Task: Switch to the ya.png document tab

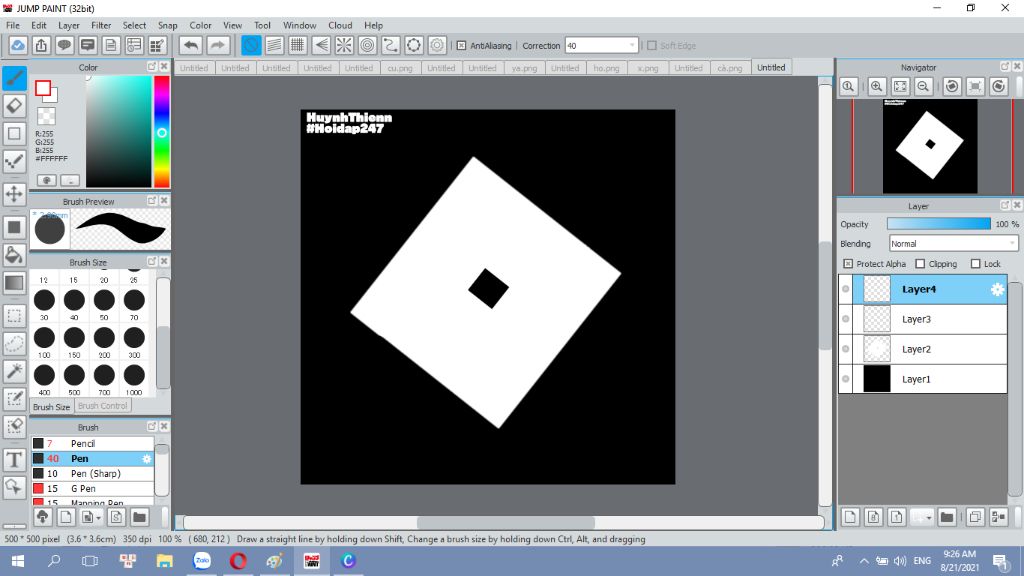Action: point(524,67)
